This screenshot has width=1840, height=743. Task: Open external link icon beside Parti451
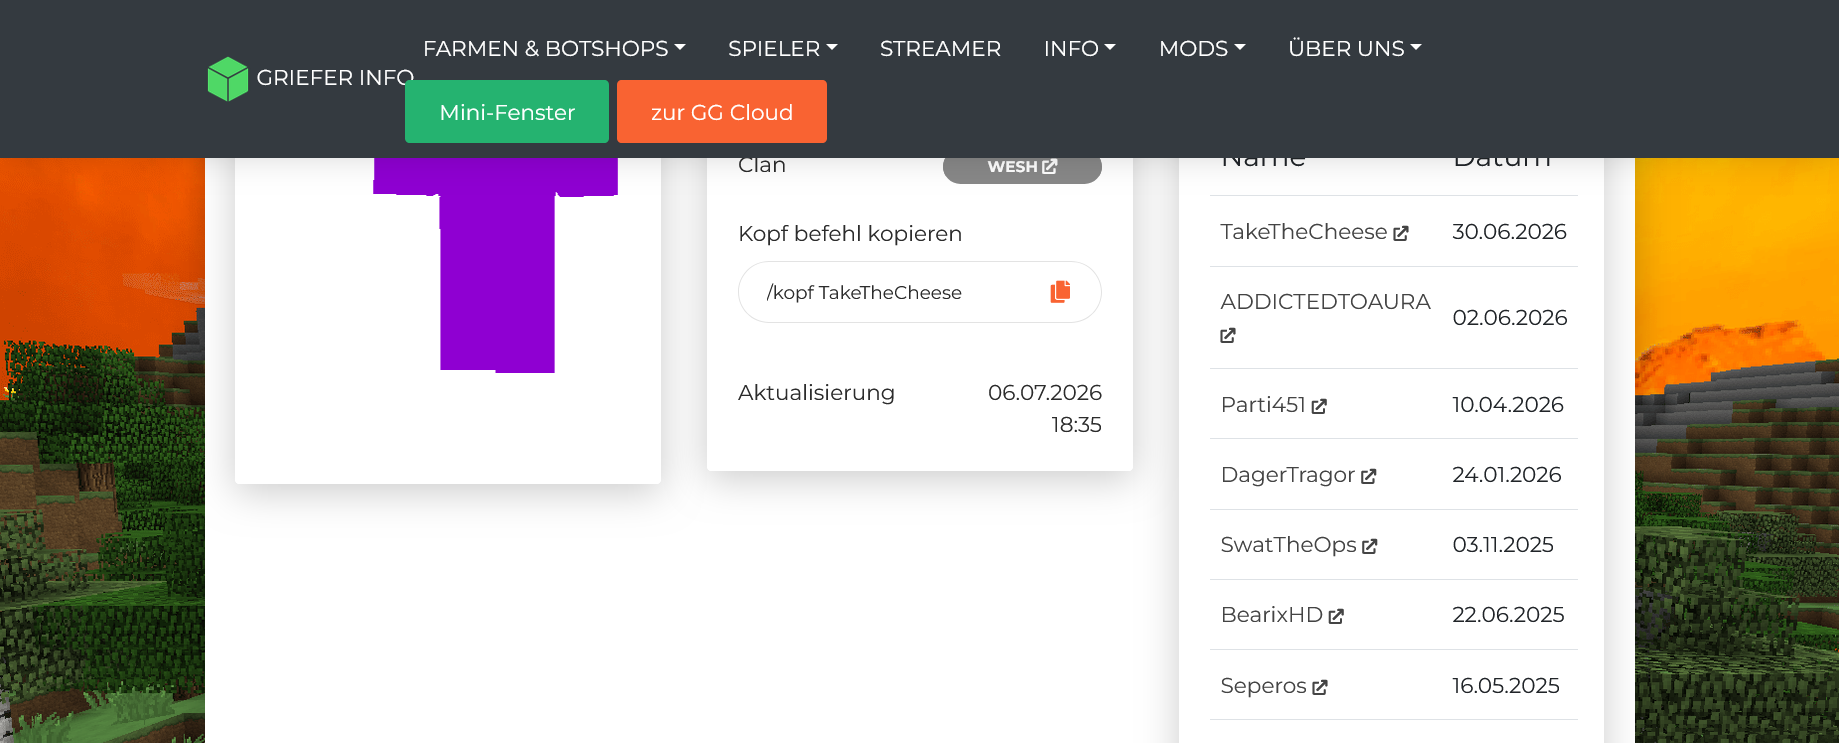click(1319, 406)
